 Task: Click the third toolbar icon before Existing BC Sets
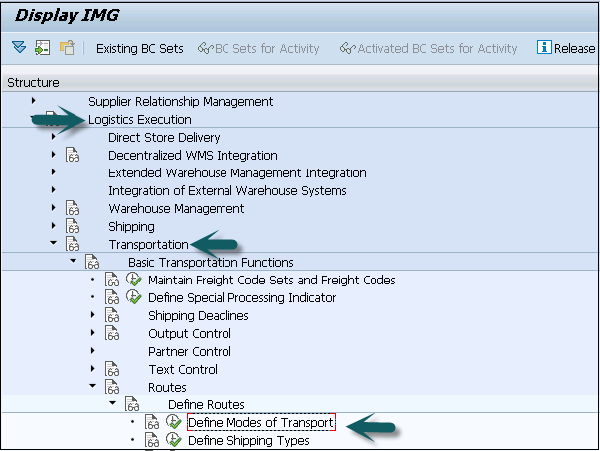click(67, 48)
